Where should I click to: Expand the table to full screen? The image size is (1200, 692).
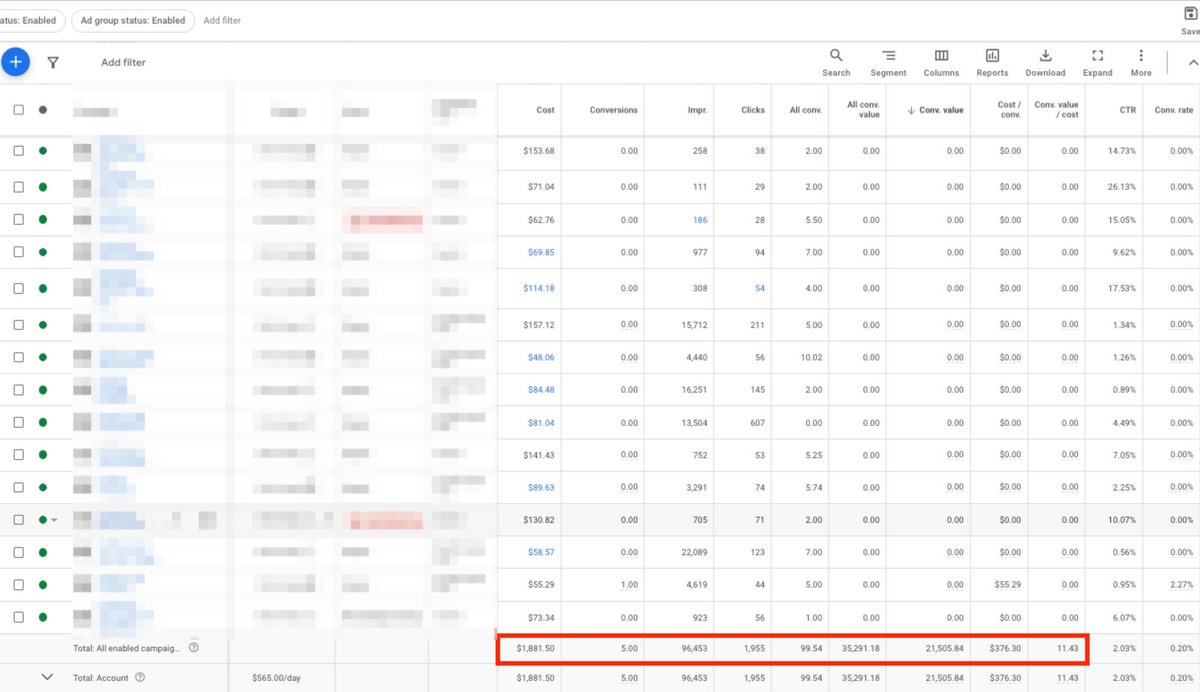click(1097, 62)
